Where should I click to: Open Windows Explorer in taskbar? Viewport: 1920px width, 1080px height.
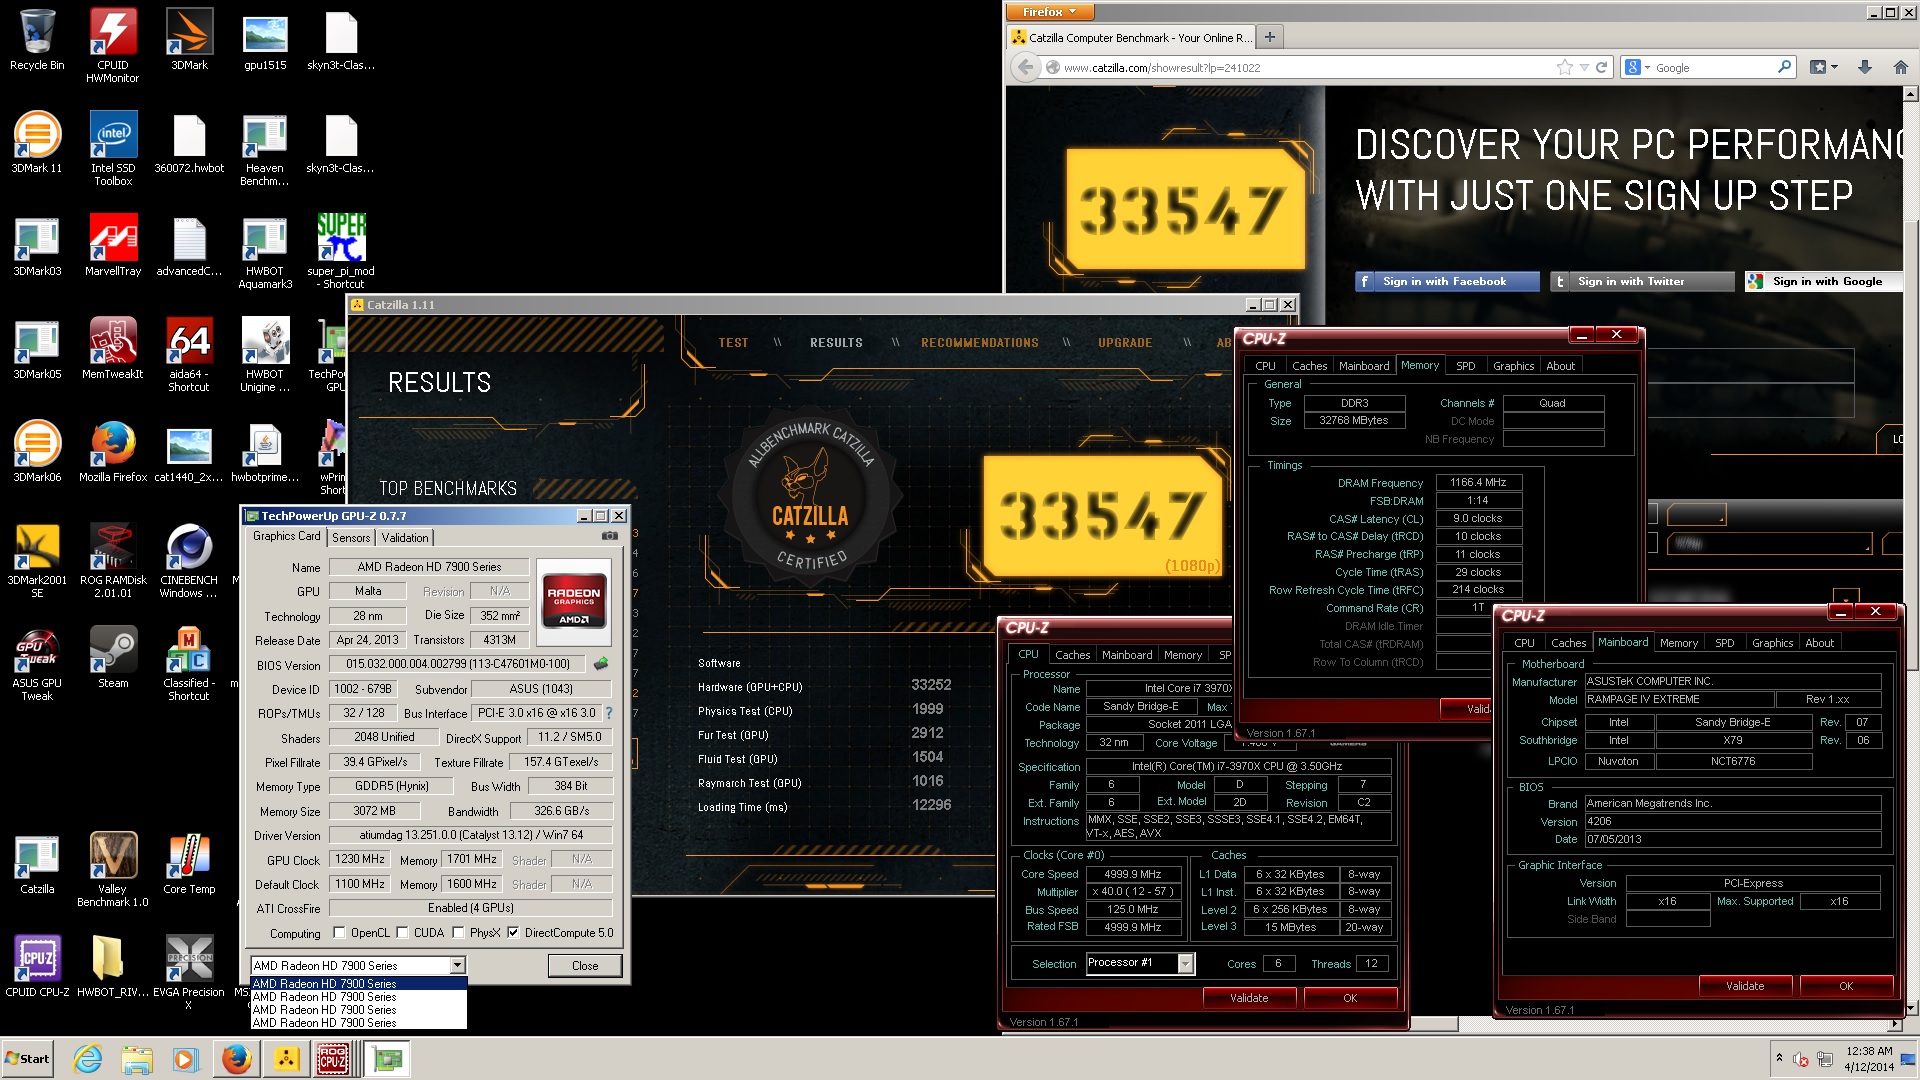(137, 1059)
